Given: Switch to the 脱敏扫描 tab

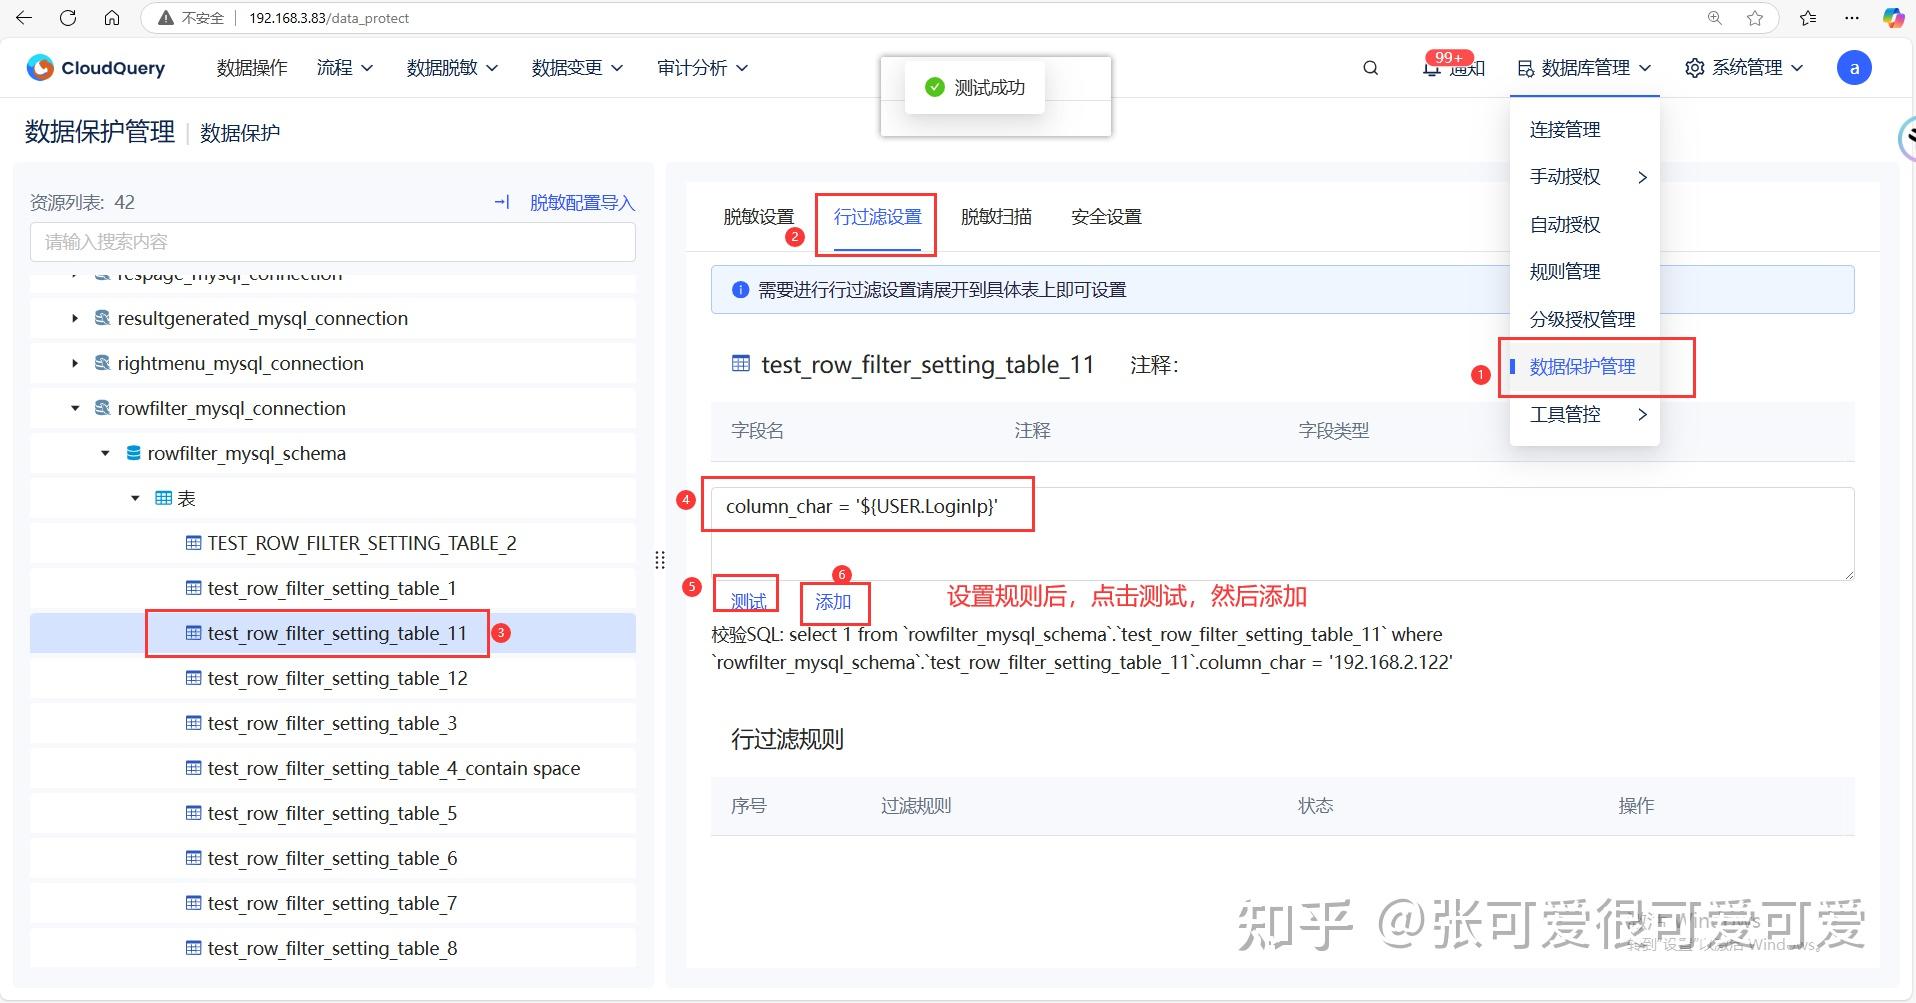Looking at the screenshot, I should click(996, 216).
